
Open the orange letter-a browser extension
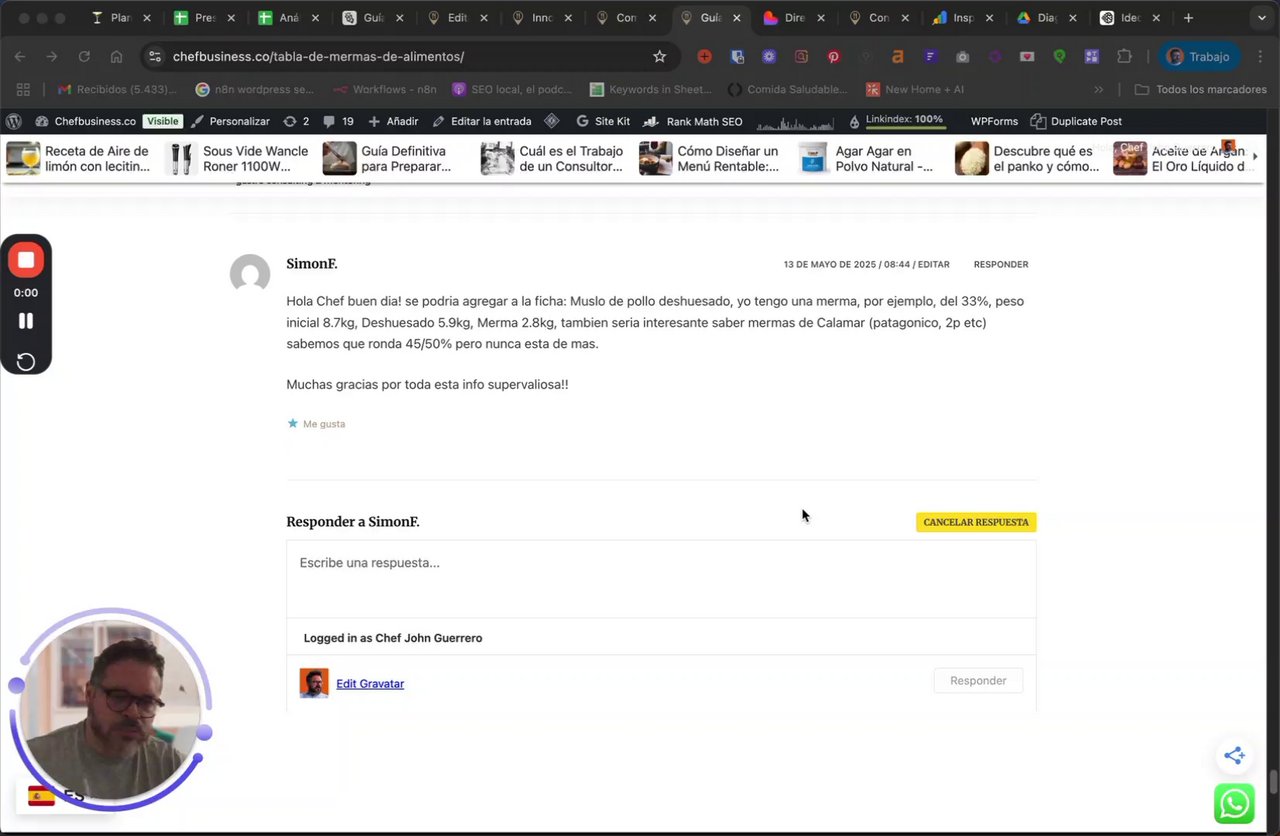point(897,57)
